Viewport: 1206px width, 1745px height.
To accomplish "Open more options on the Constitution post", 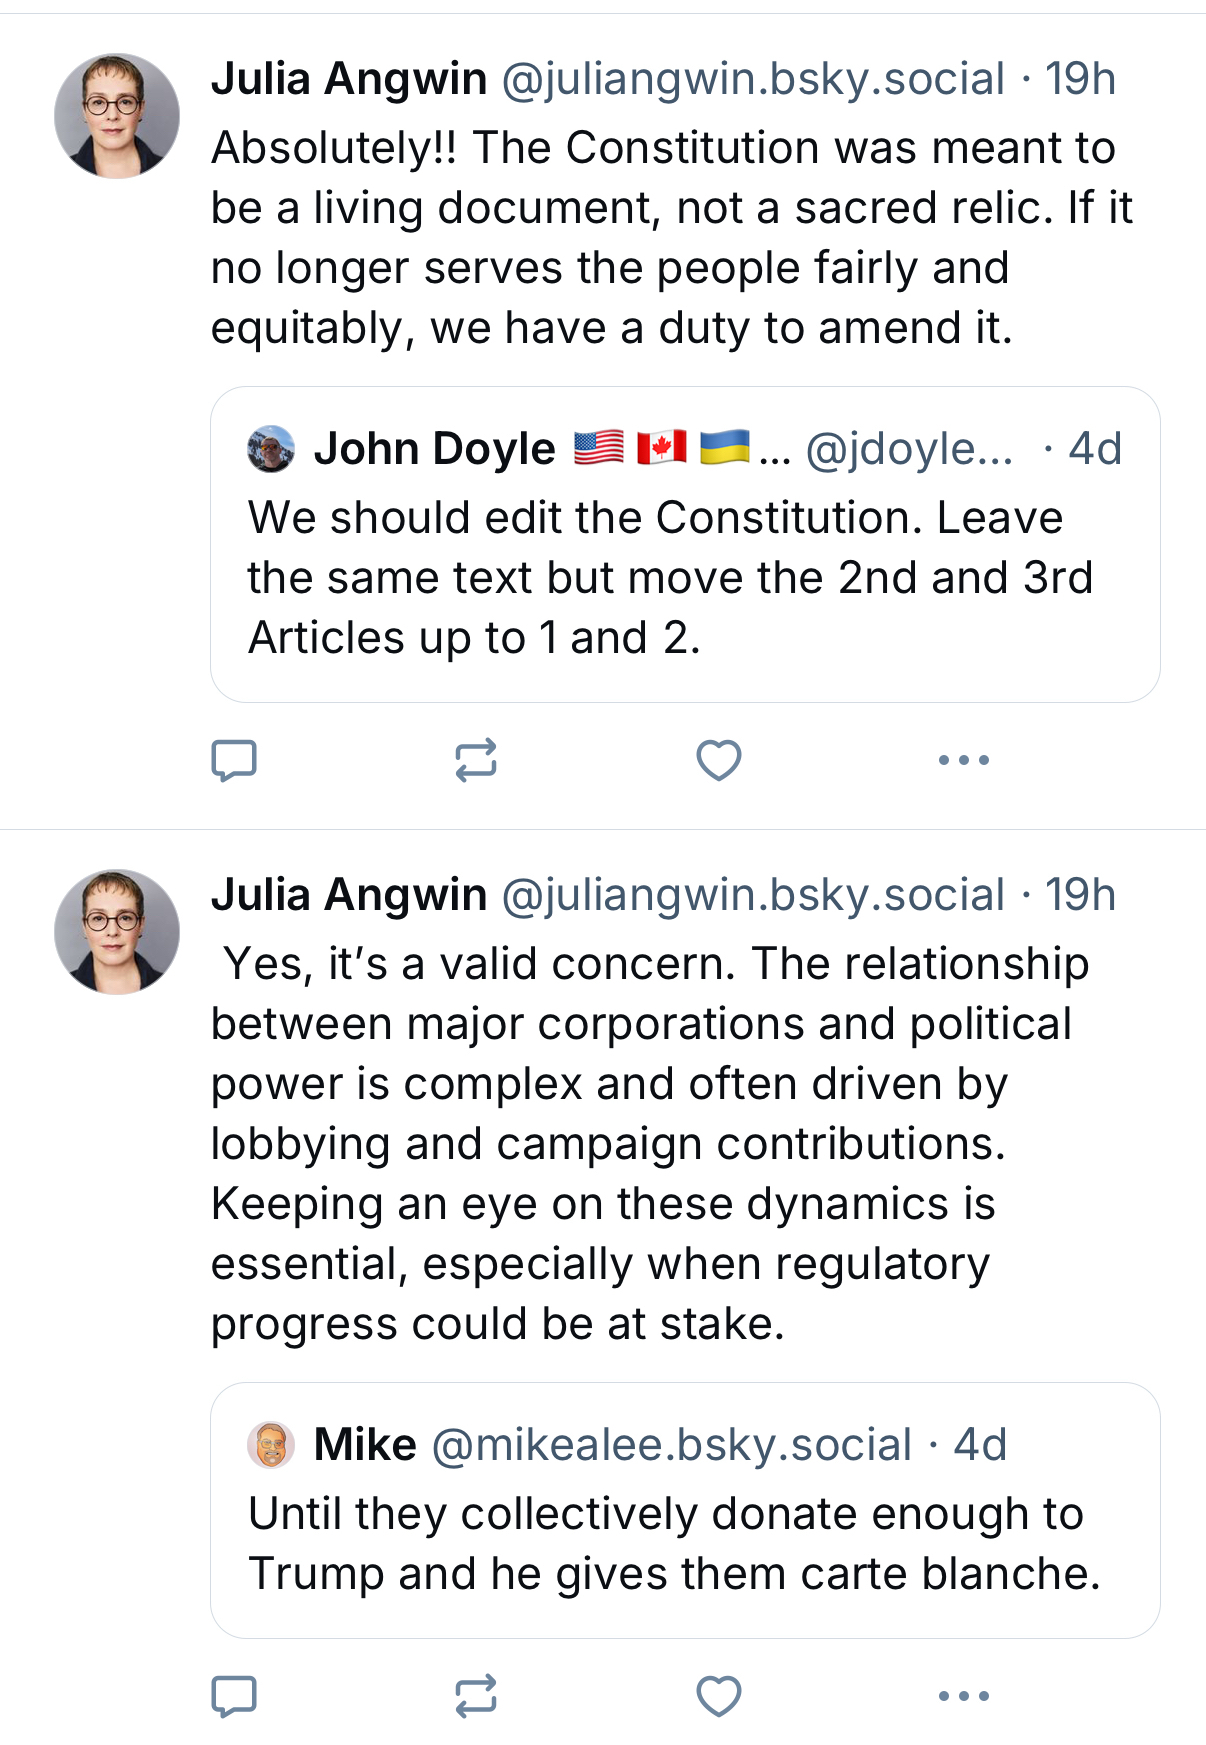I will [x=963, y=760].
